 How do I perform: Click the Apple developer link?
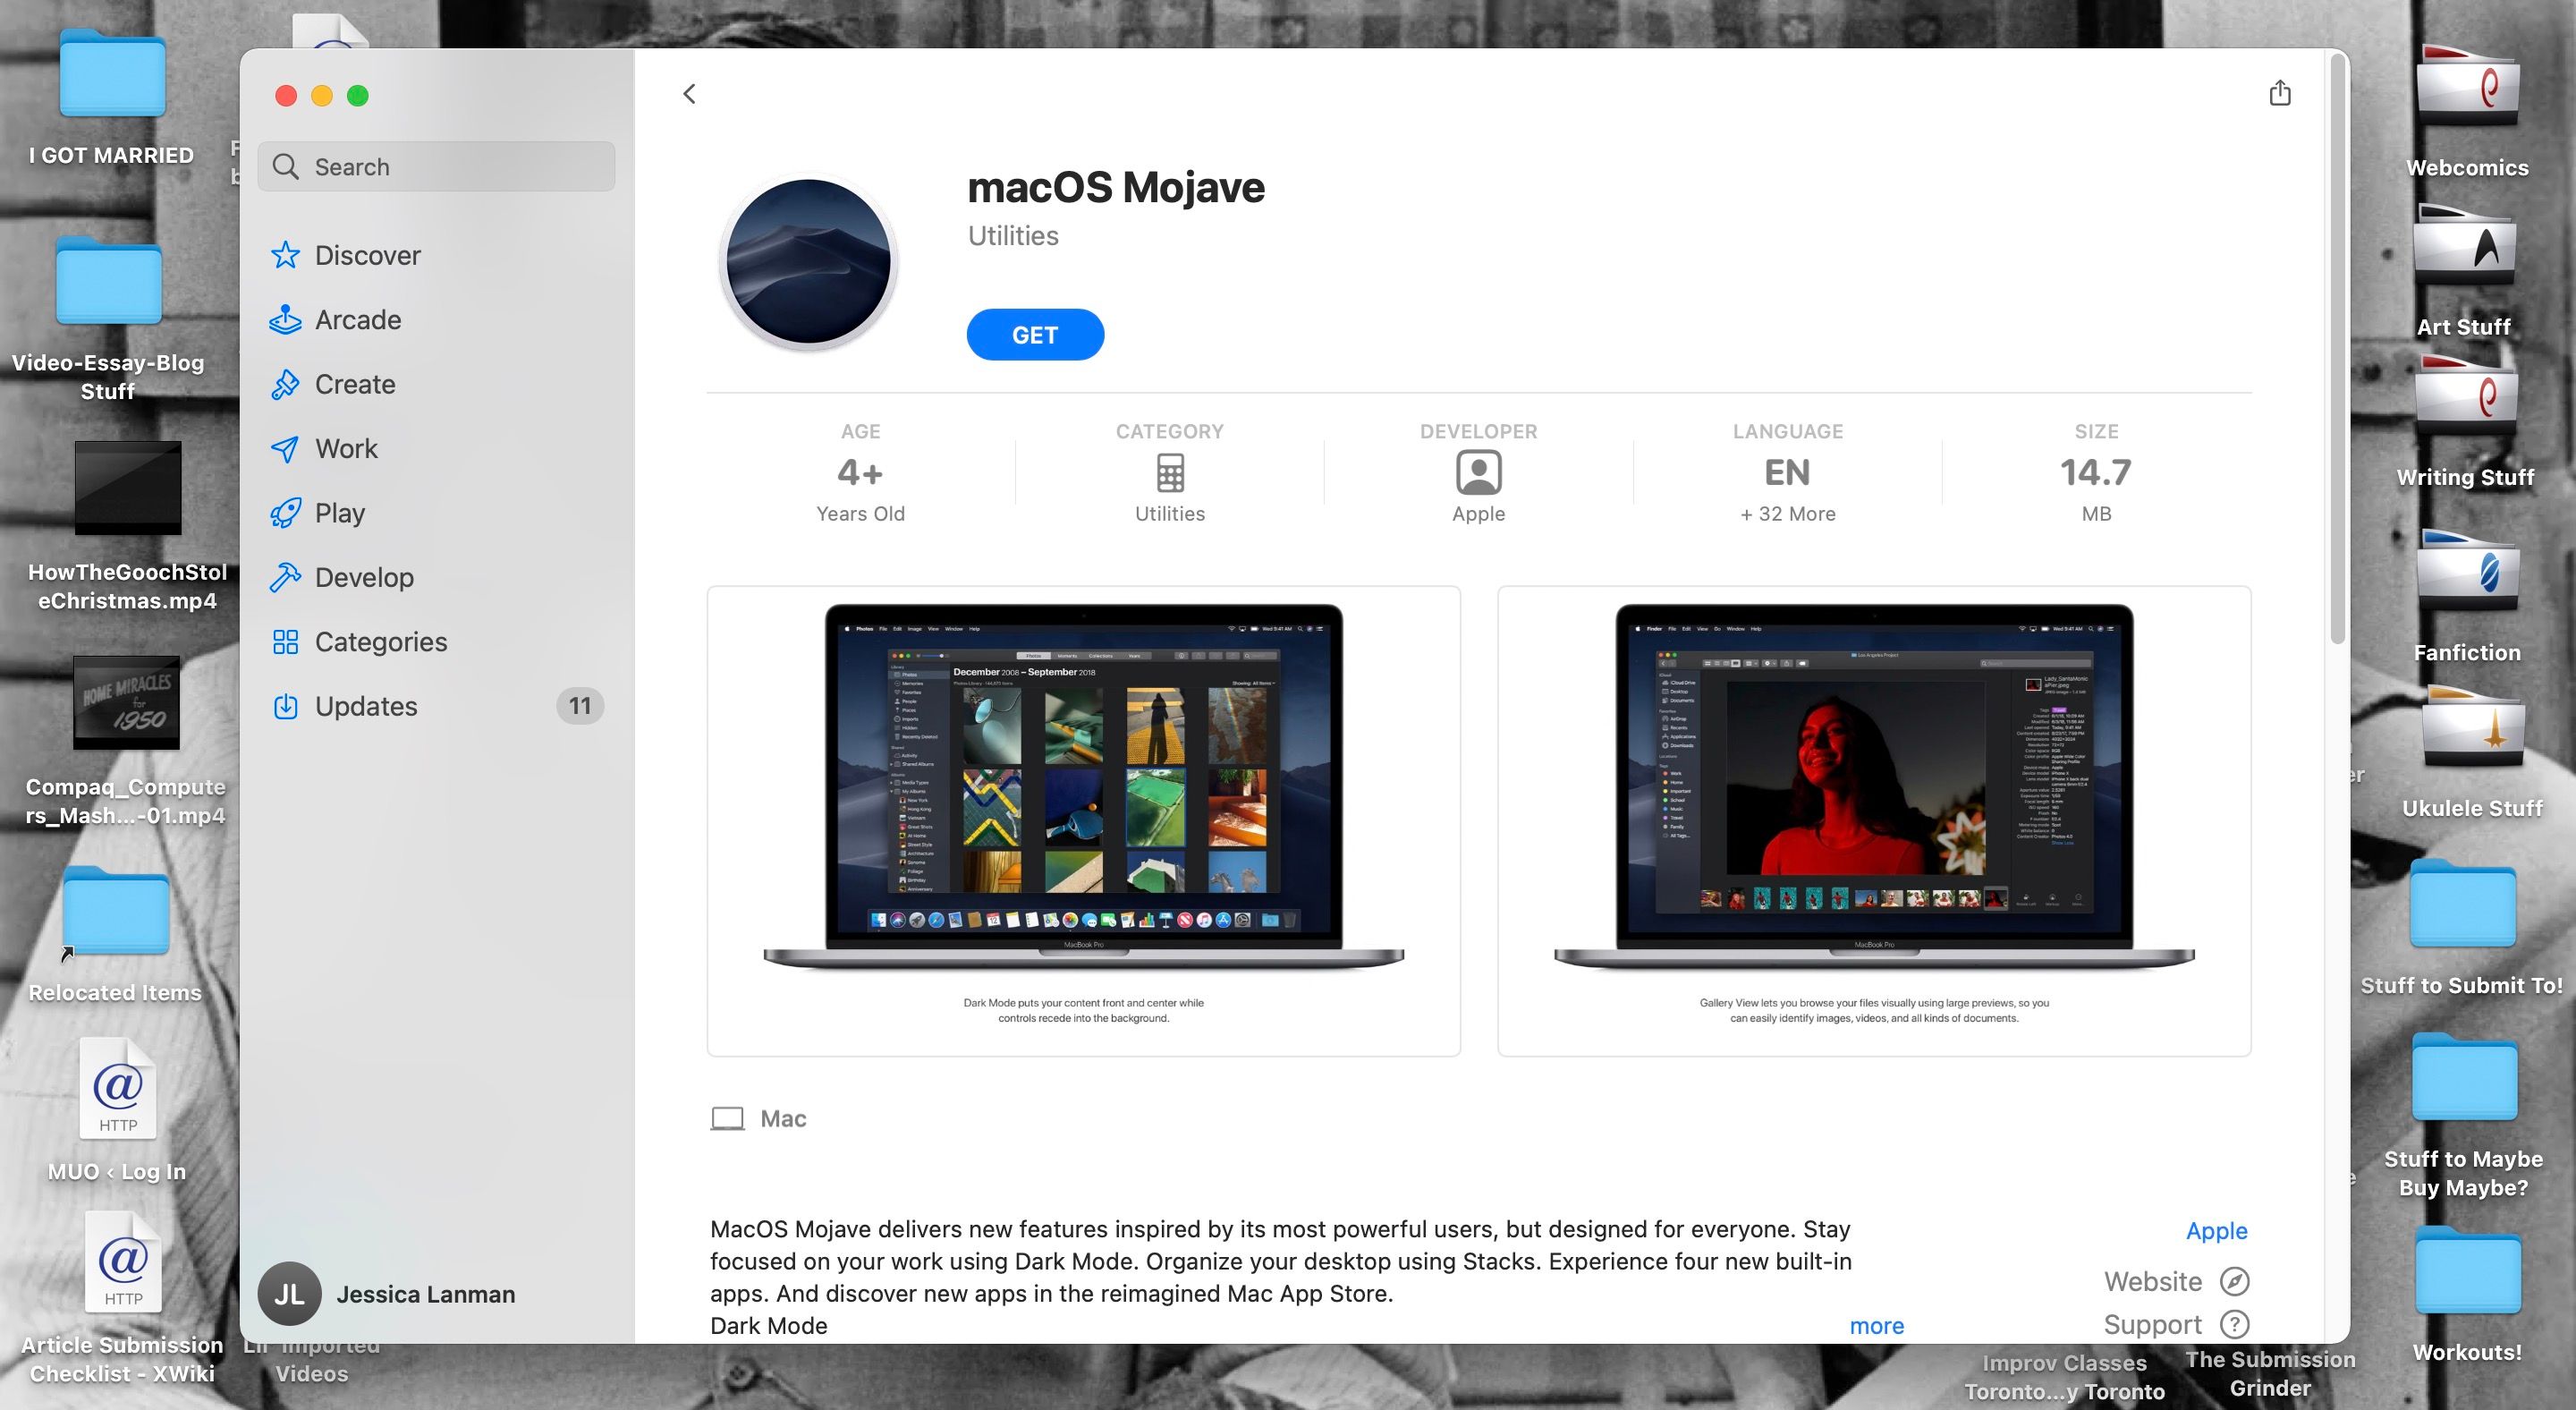tap(2216, 1230)
